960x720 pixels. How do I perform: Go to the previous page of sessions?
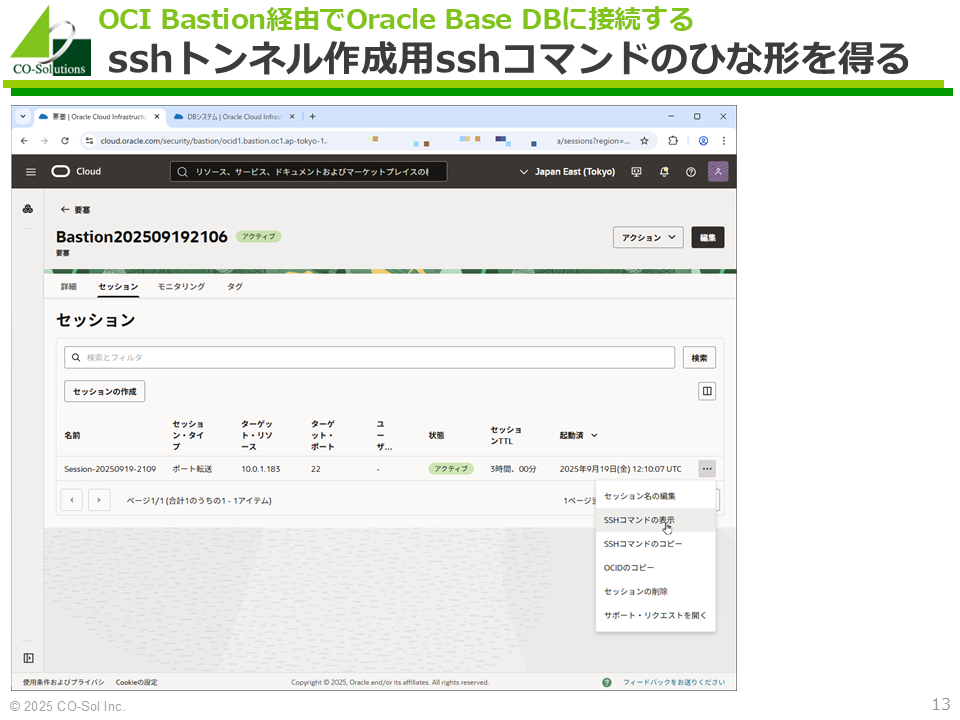tap(72, 500)
